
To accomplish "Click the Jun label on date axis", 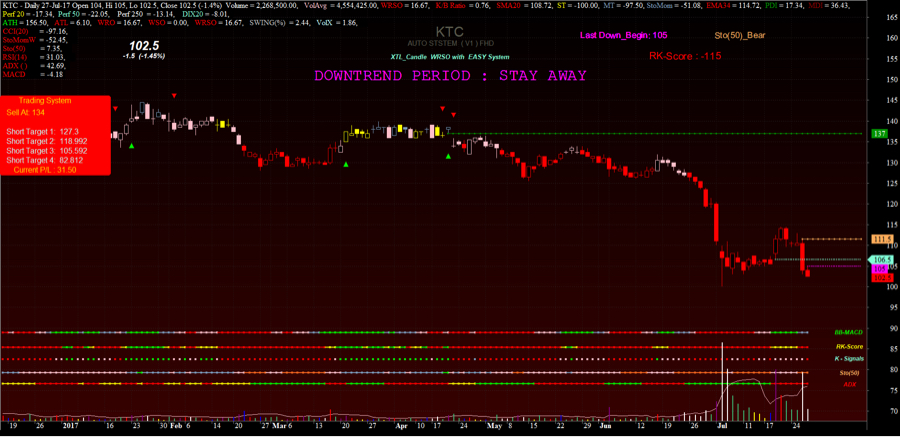I will (604, 426).
